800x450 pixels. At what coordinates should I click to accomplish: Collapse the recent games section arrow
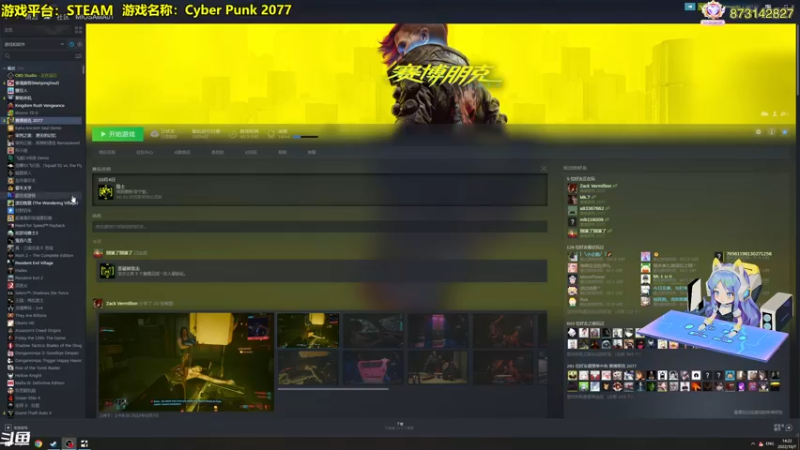[x=5, y=68]
